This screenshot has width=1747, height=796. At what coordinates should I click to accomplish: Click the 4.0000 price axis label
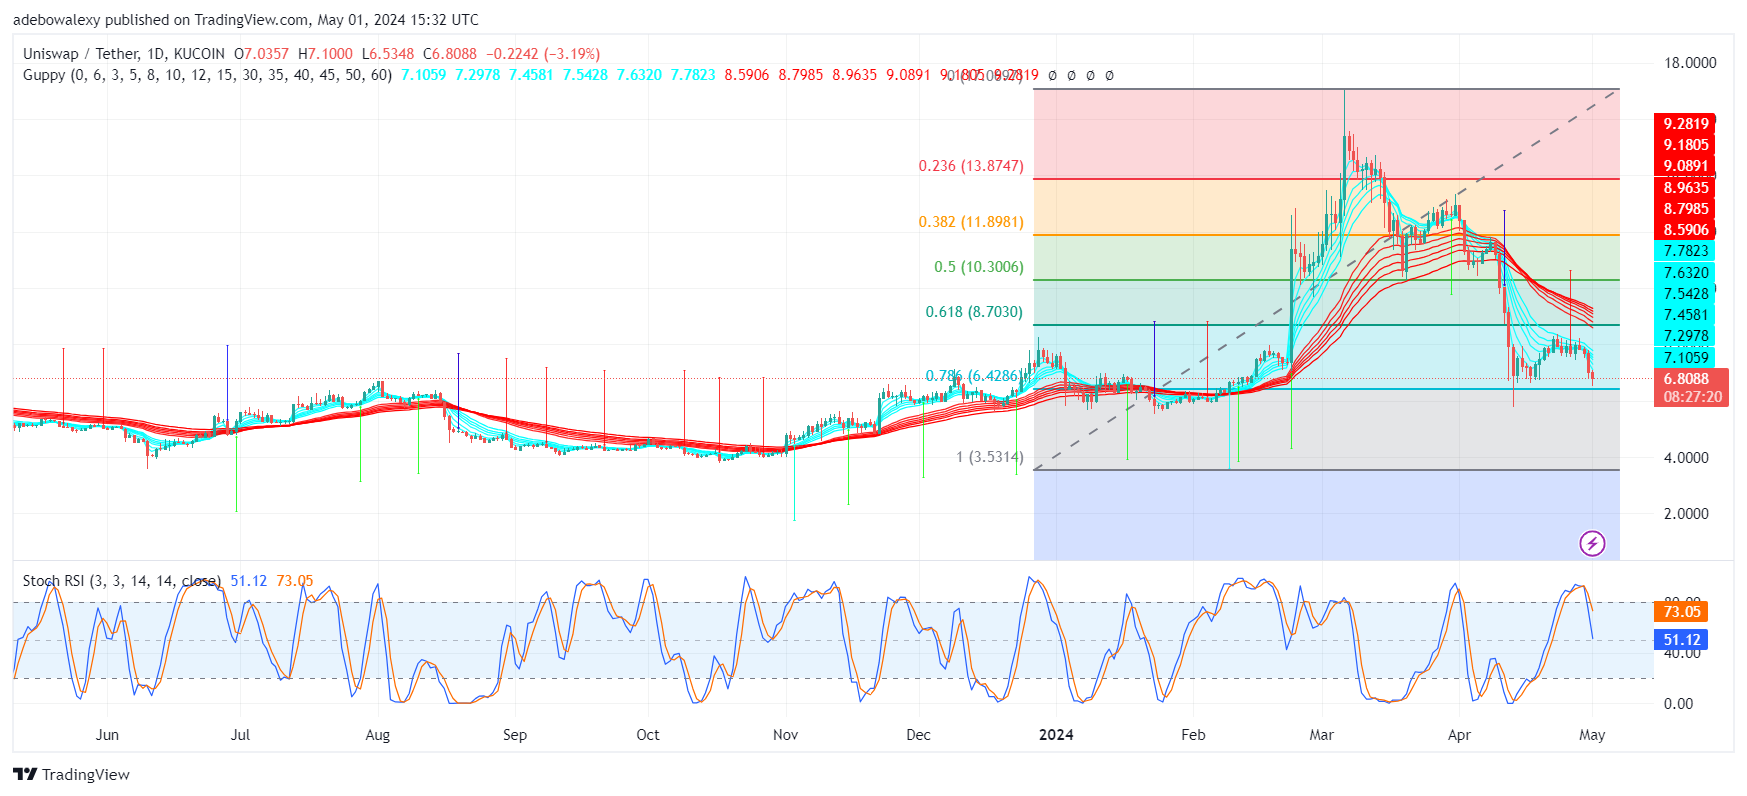1686,458
